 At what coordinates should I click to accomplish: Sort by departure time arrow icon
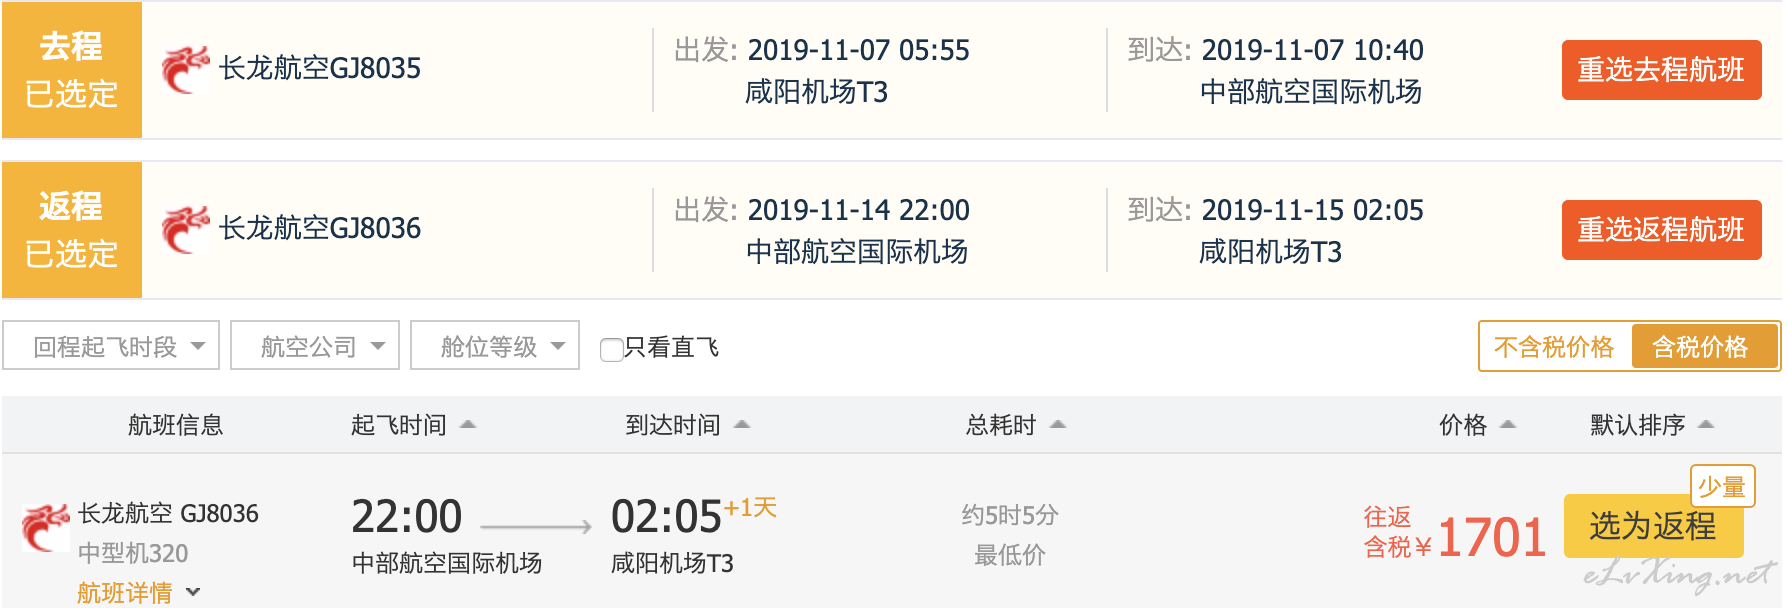(468, 425)
